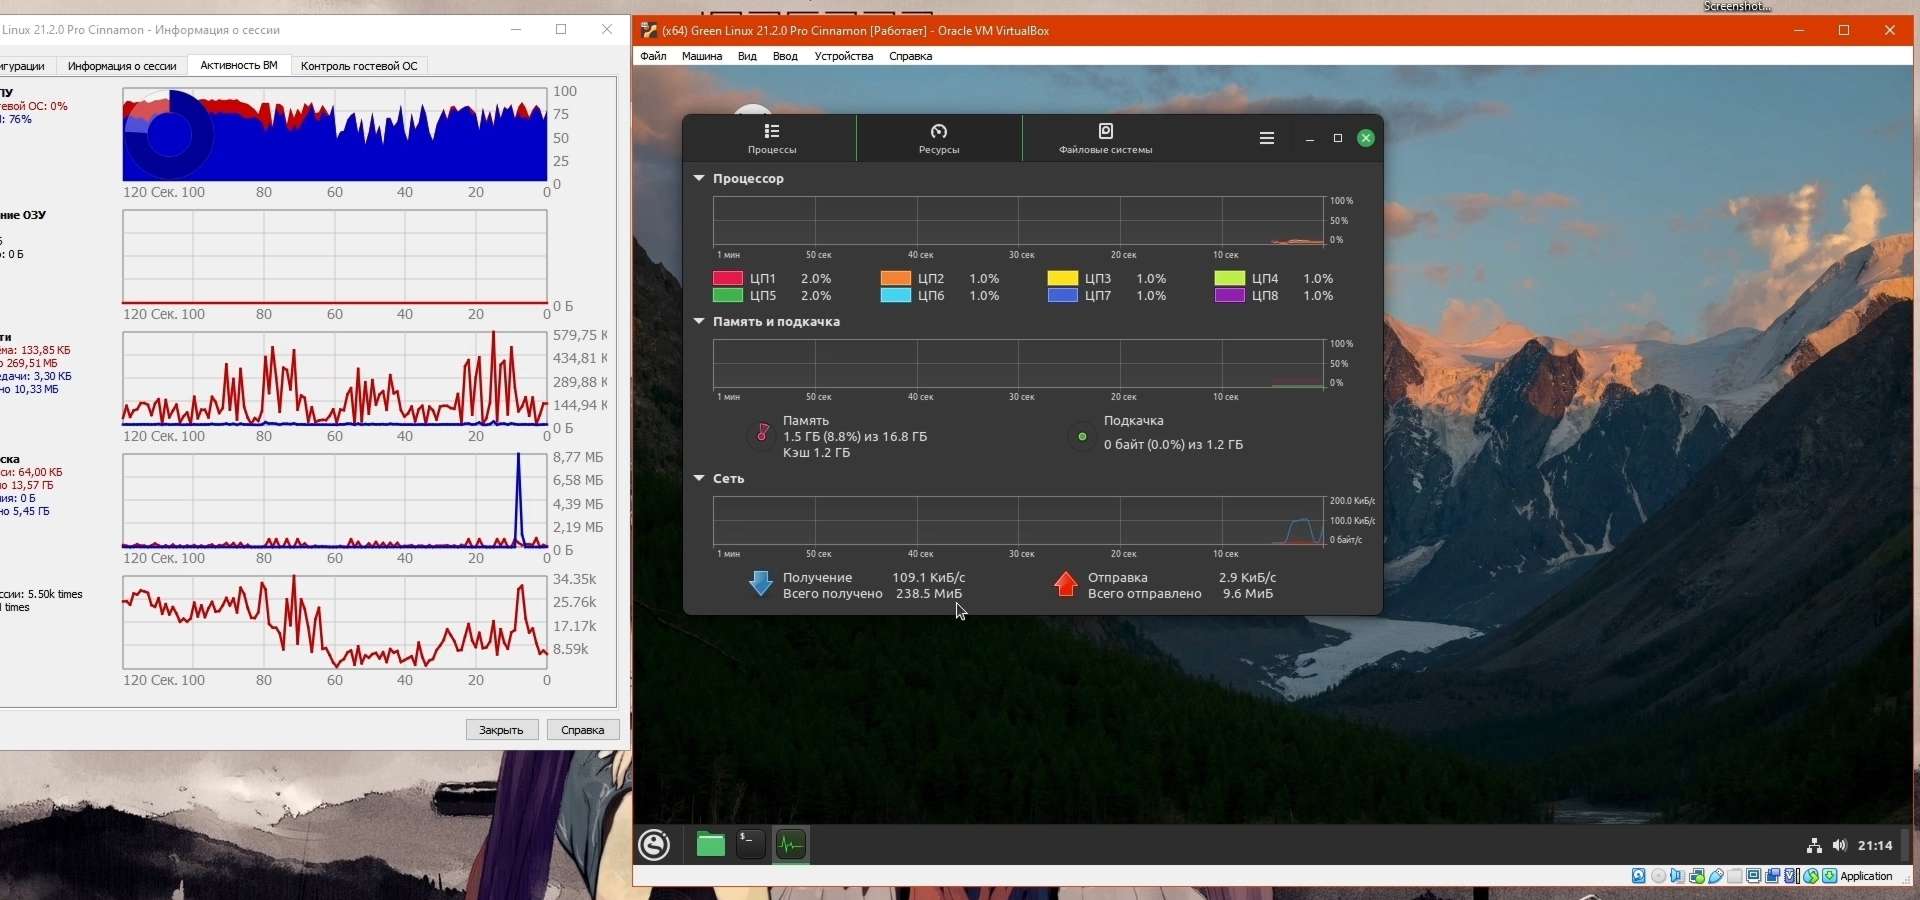Change the ЦП6 cyan color swatch

point(895,296)
